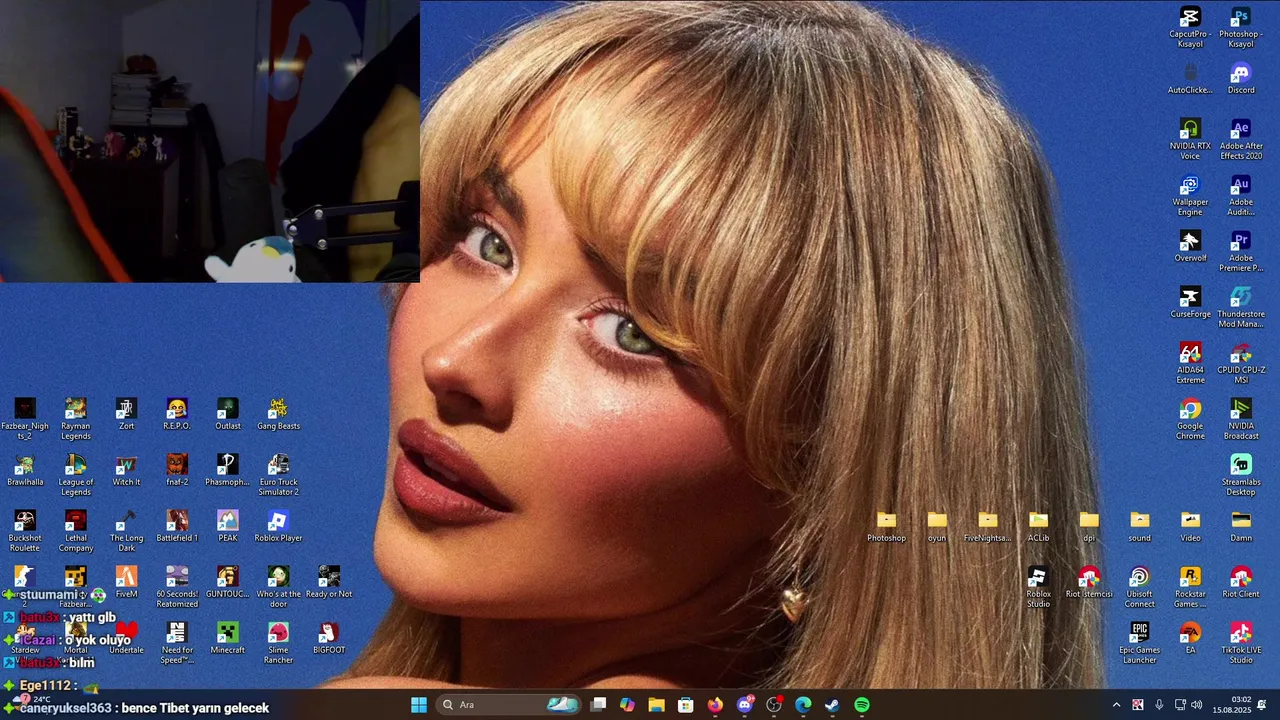Image resolution: width=1280 pixels, height=720 pixels.
Task: Select the FiveM desktop shortcut
Action: (x=126, y=582)
